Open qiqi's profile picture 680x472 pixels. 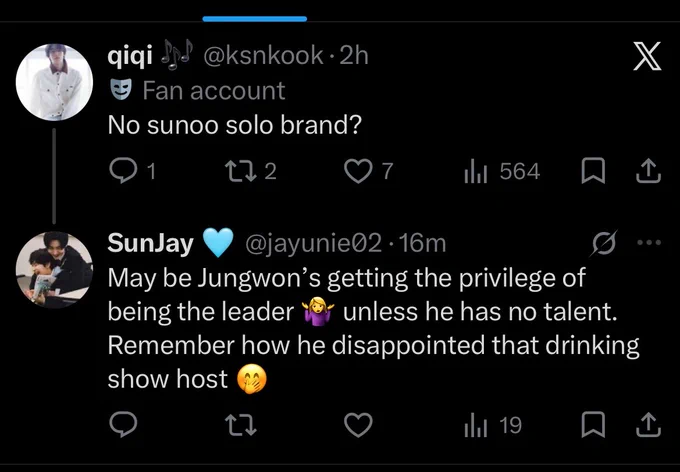[x=54, y=82]
